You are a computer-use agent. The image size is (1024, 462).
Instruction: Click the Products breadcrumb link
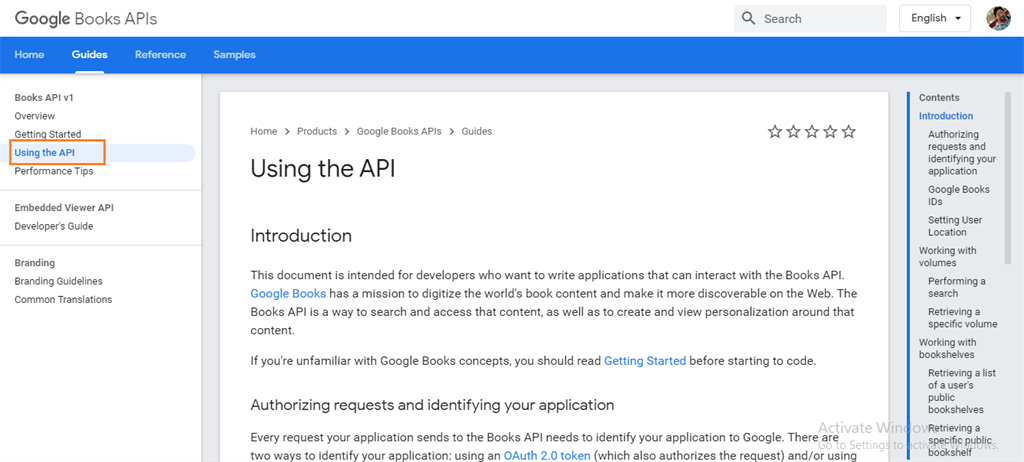(317, 131)
